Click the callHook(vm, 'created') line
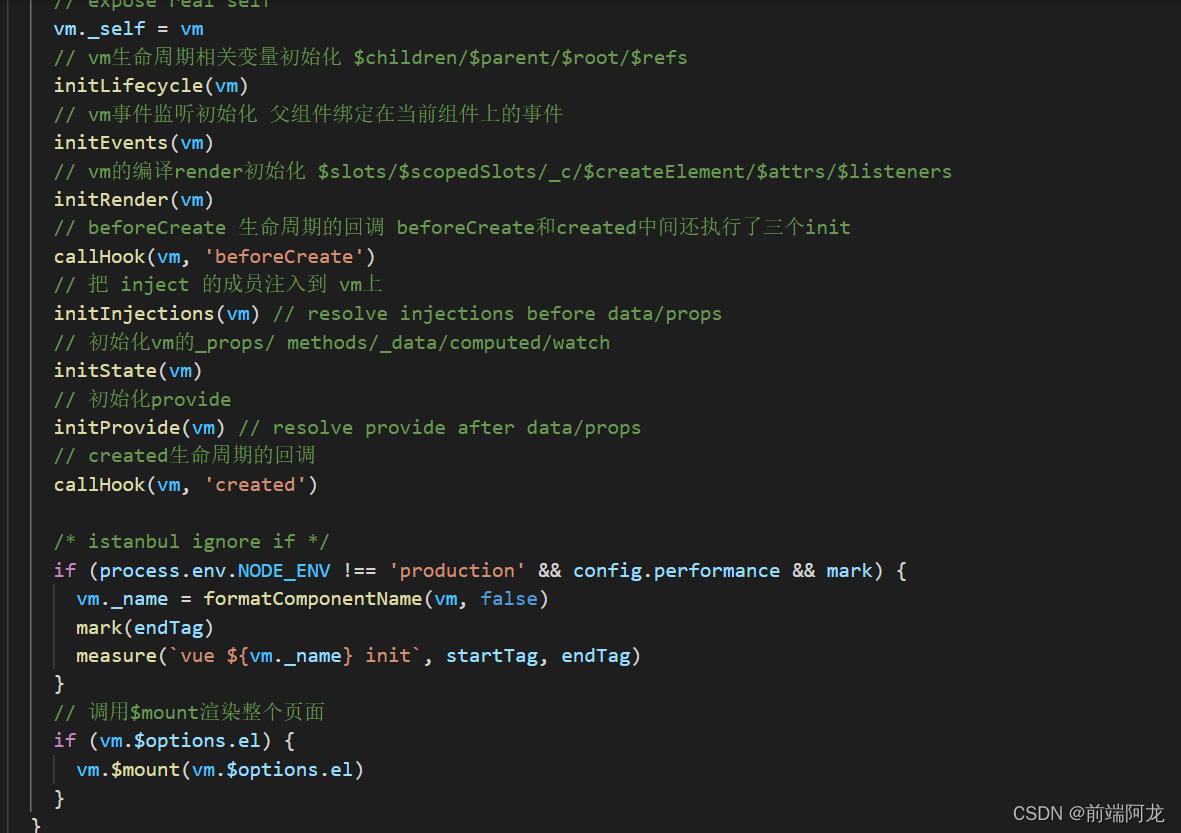This screenshot has height=833, width=1181. pos(185,486)
